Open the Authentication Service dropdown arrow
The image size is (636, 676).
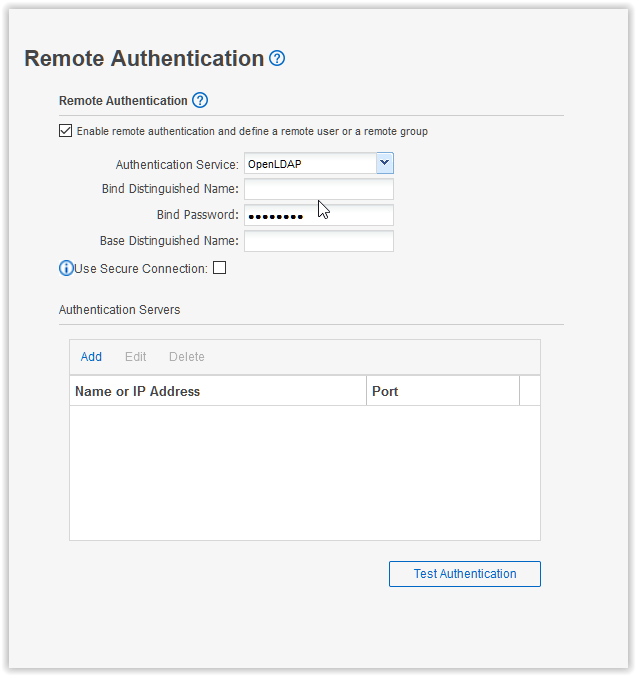click(x=384, y=163)
